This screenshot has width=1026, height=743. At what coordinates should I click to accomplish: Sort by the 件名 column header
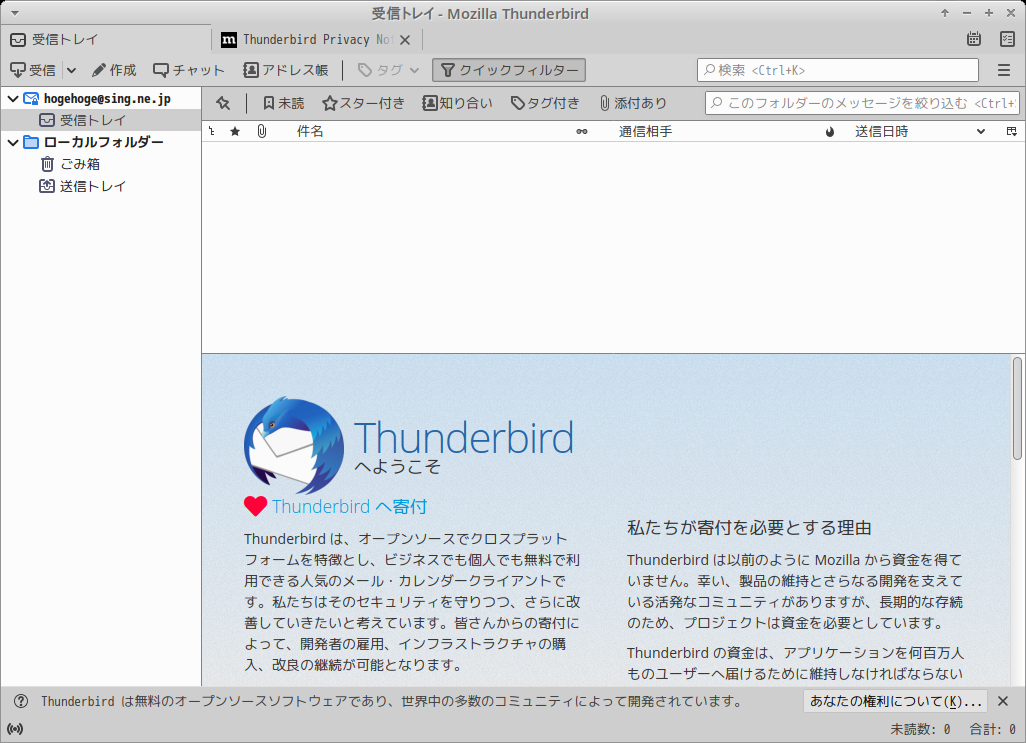click(x=310, y=131)
